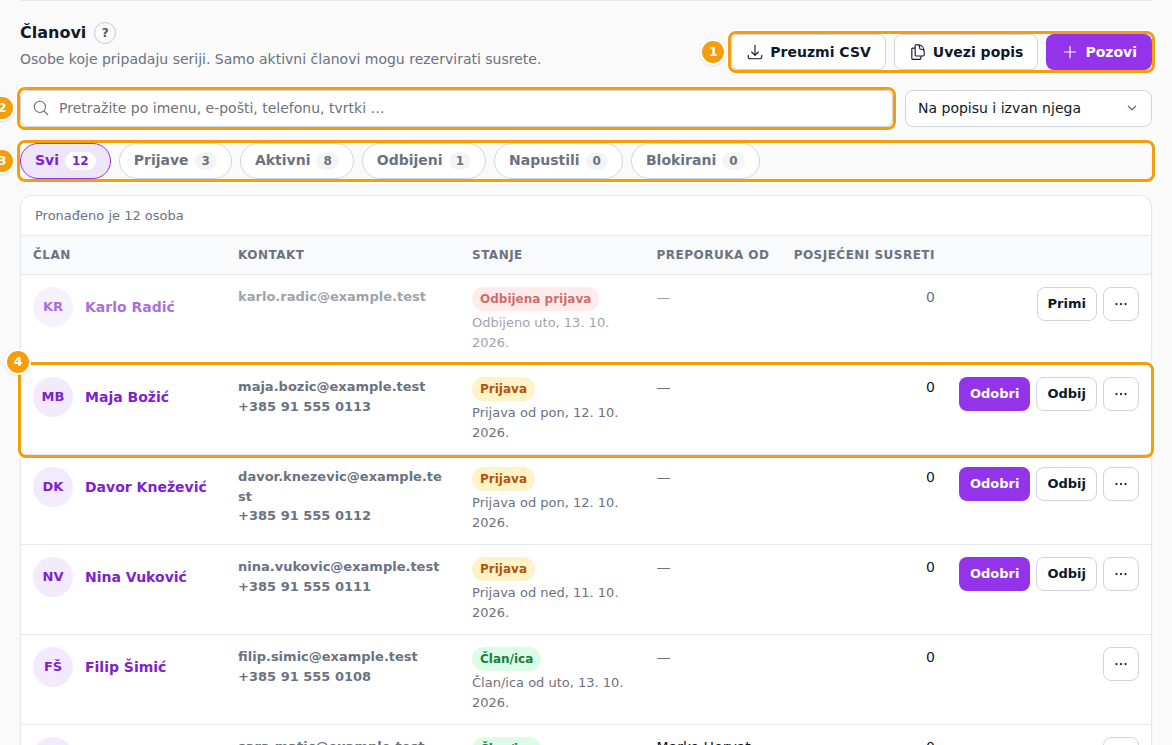Click the DK avatar of Davor Knežević

click(x=53, y=486)
